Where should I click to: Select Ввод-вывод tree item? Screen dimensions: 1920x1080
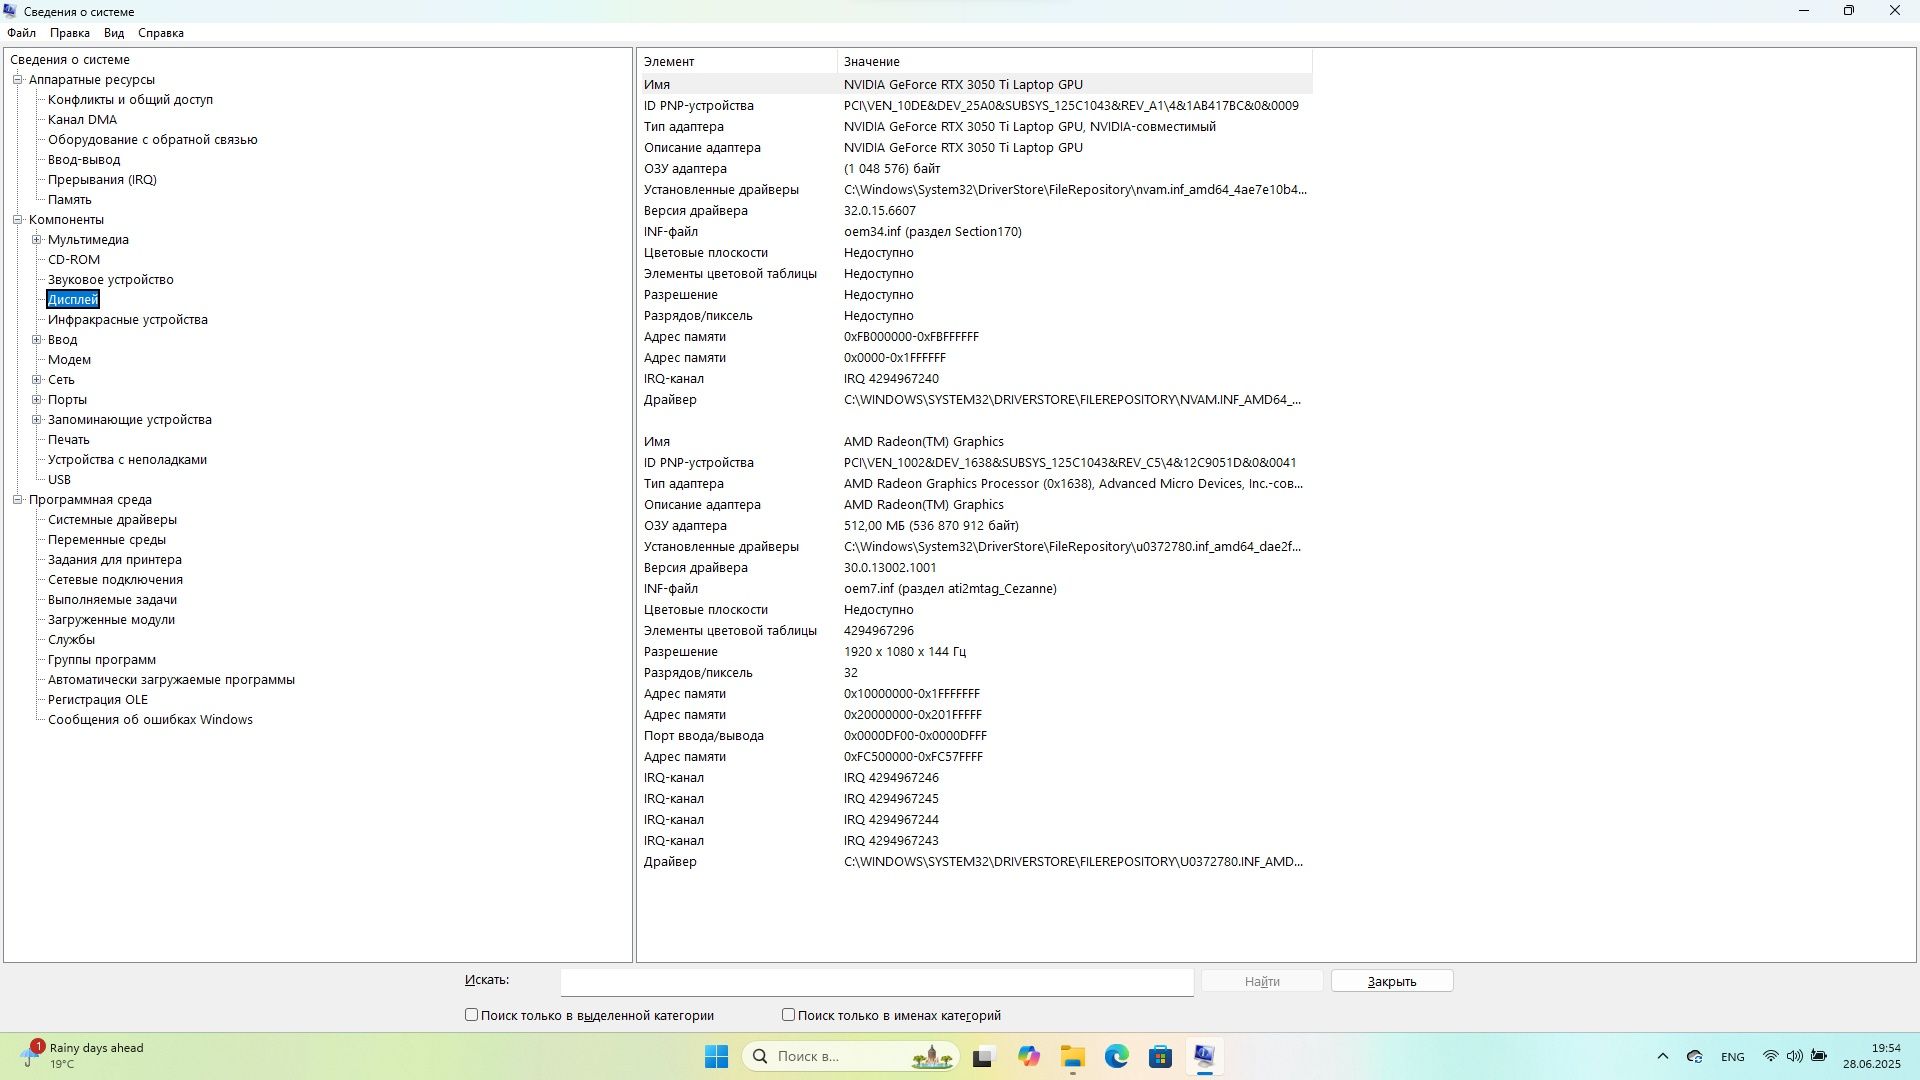[84, 160]
